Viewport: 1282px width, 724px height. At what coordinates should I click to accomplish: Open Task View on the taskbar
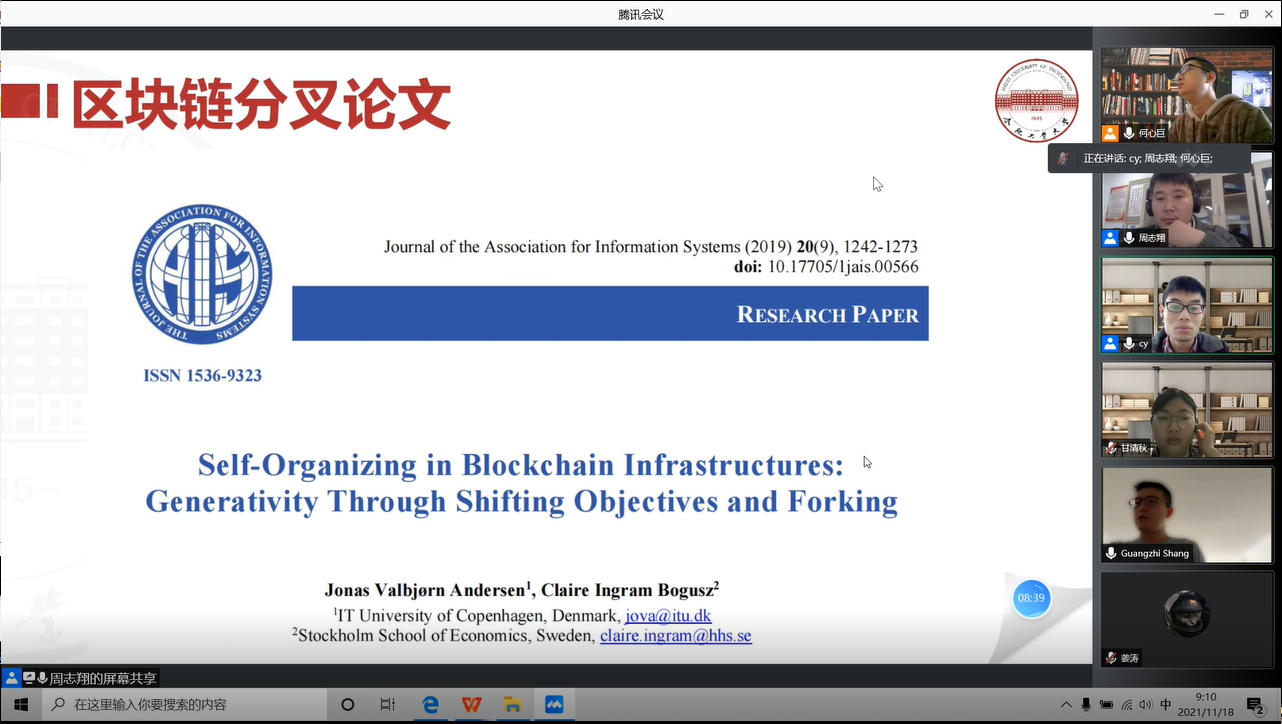(x=388, y=704)
